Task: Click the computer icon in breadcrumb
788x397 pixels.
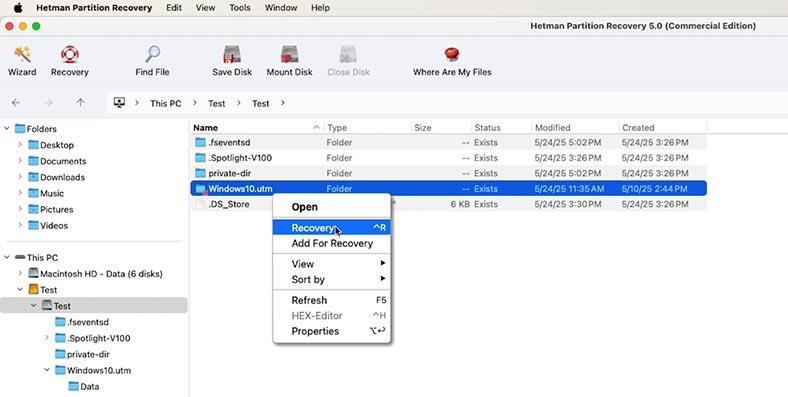Action: 119,103
